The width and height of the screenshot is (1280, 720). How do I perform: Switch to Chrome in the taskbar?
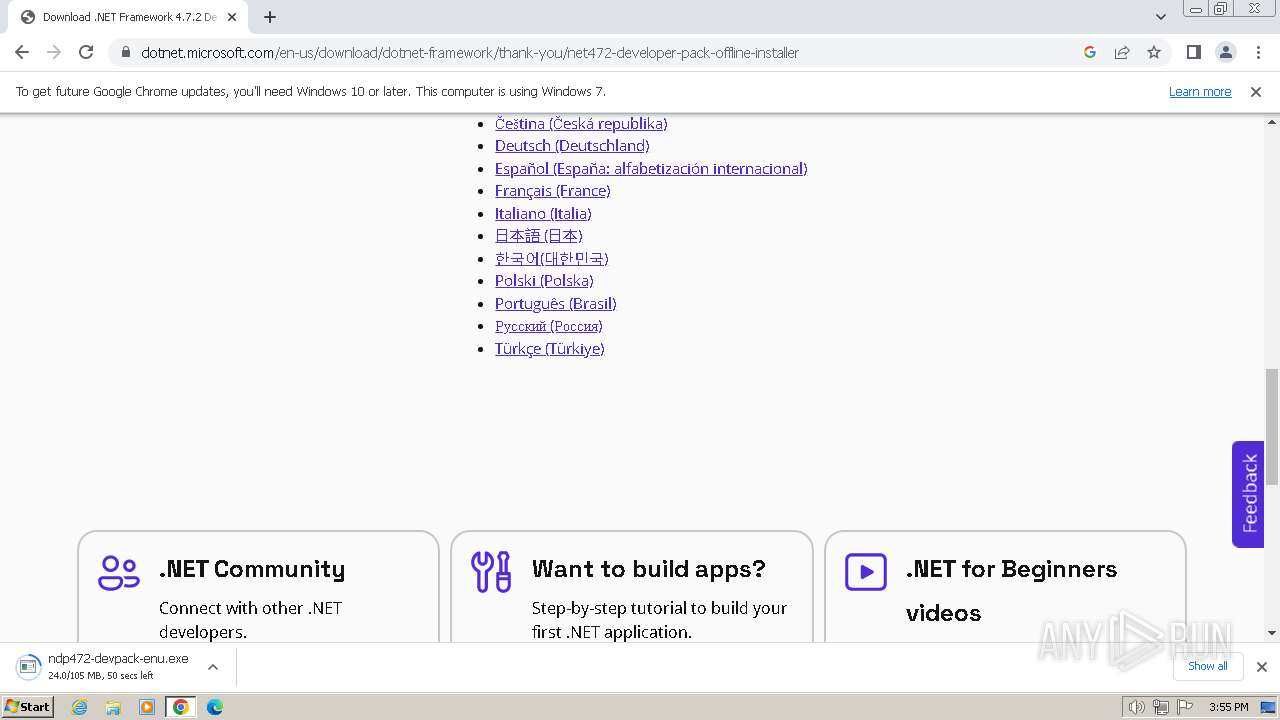pyautogui.click(x=181, y=707)
